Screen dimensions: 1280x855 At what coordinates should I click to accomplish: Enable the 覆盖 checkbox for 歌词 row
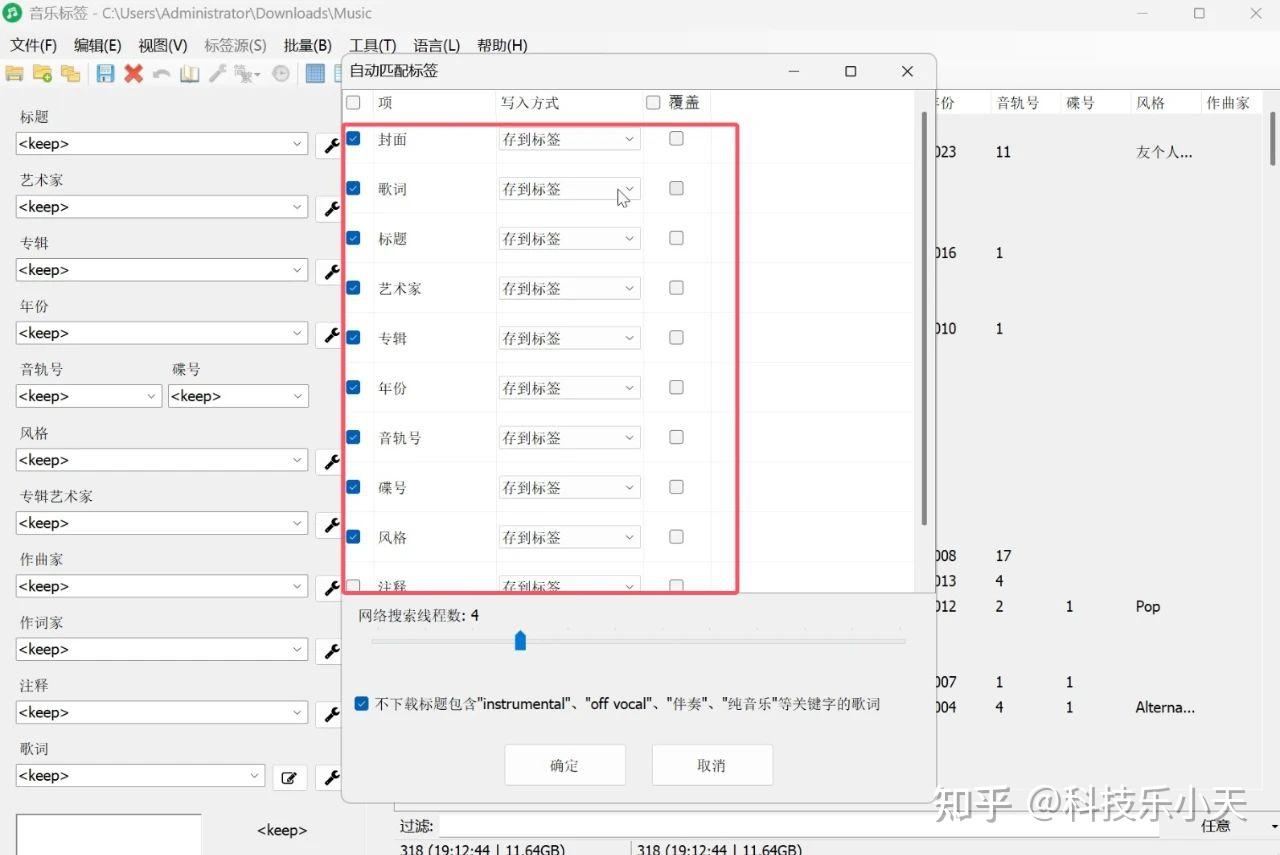pyautogui.click(x=676, y=188)
